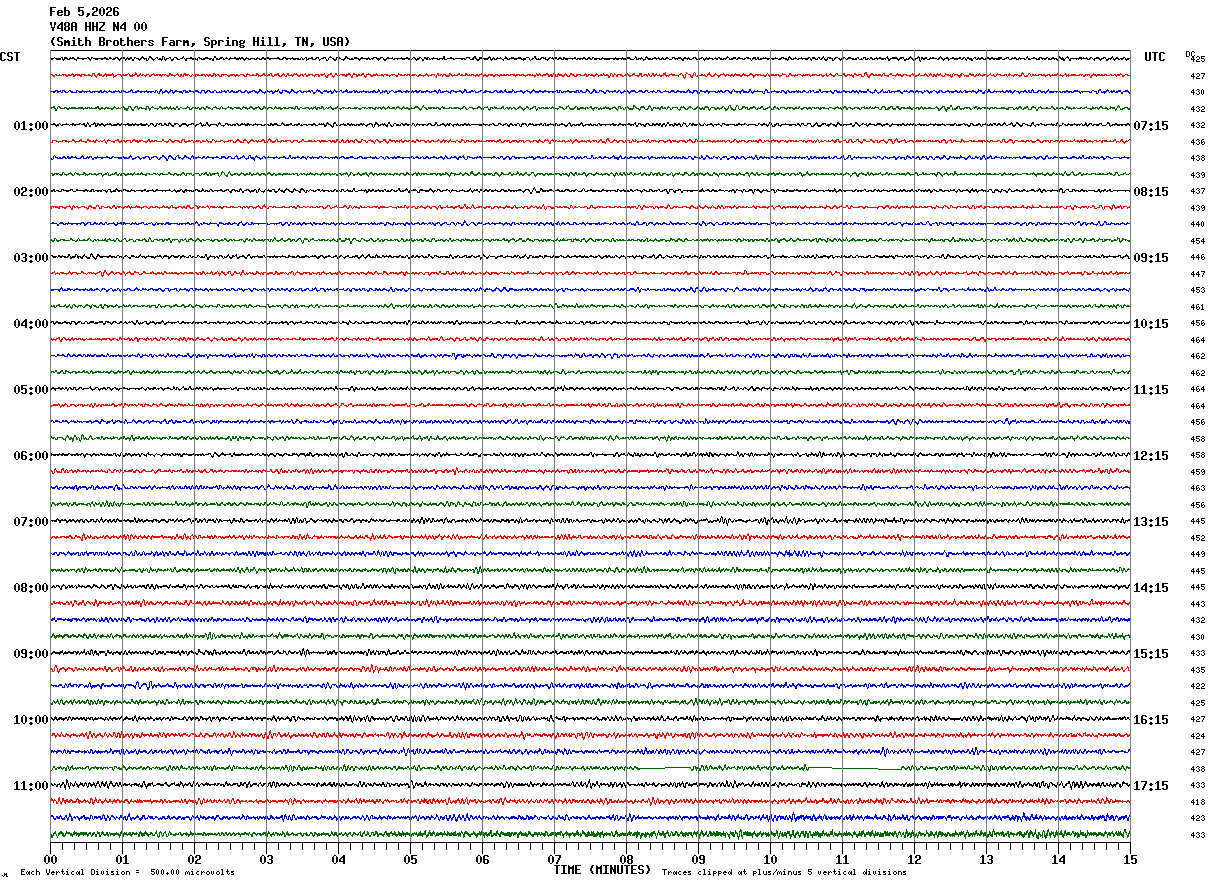The width and height of the screenshot is (1210, 886).
Task: Click the 13:15 UTC time label
Action: click(x=1151, y=522)
